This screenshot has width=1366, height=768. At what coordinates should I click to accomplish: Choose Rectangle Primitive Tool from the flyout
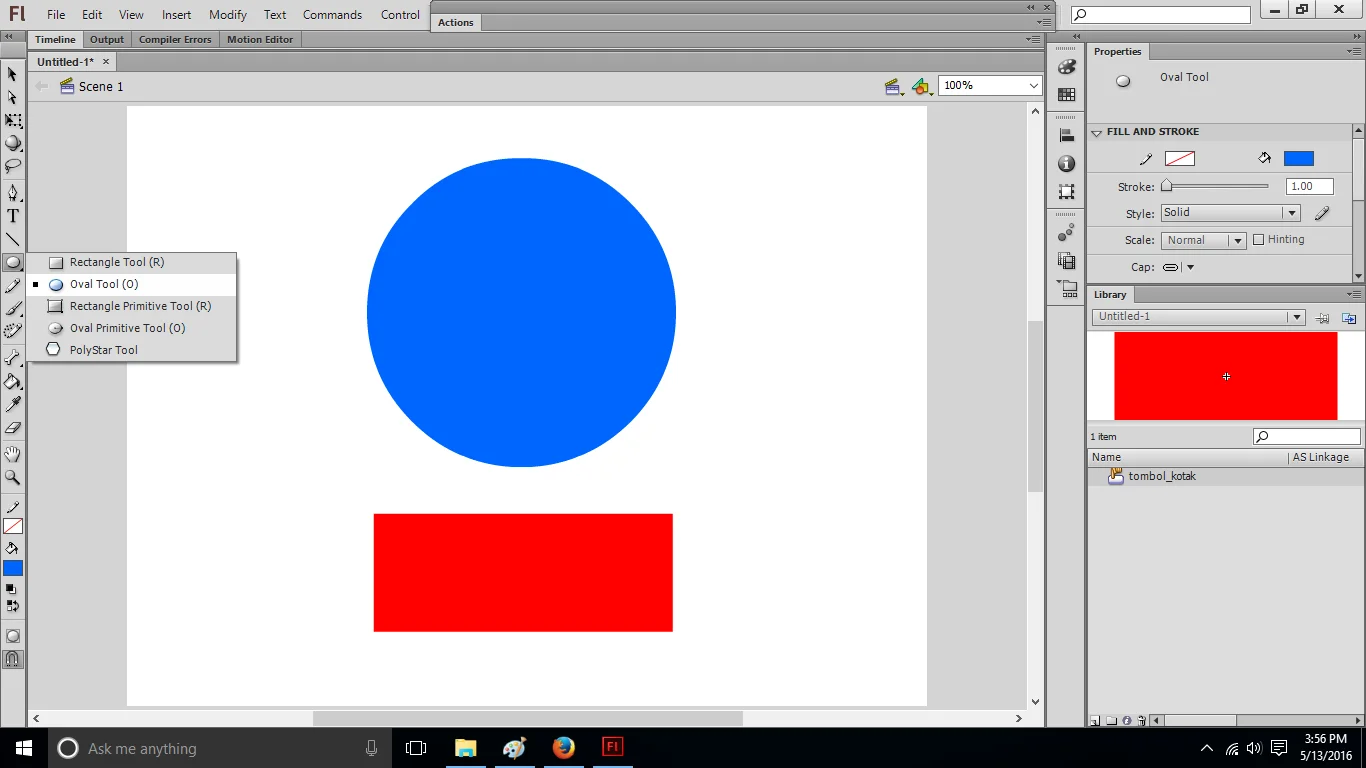[140, 305]
